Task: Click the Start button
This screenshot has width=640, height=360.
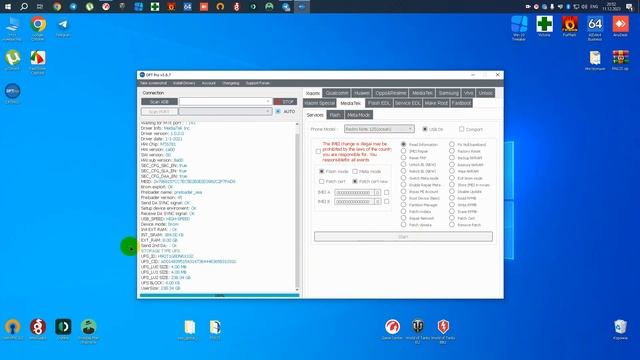Action: coord(403,236)
